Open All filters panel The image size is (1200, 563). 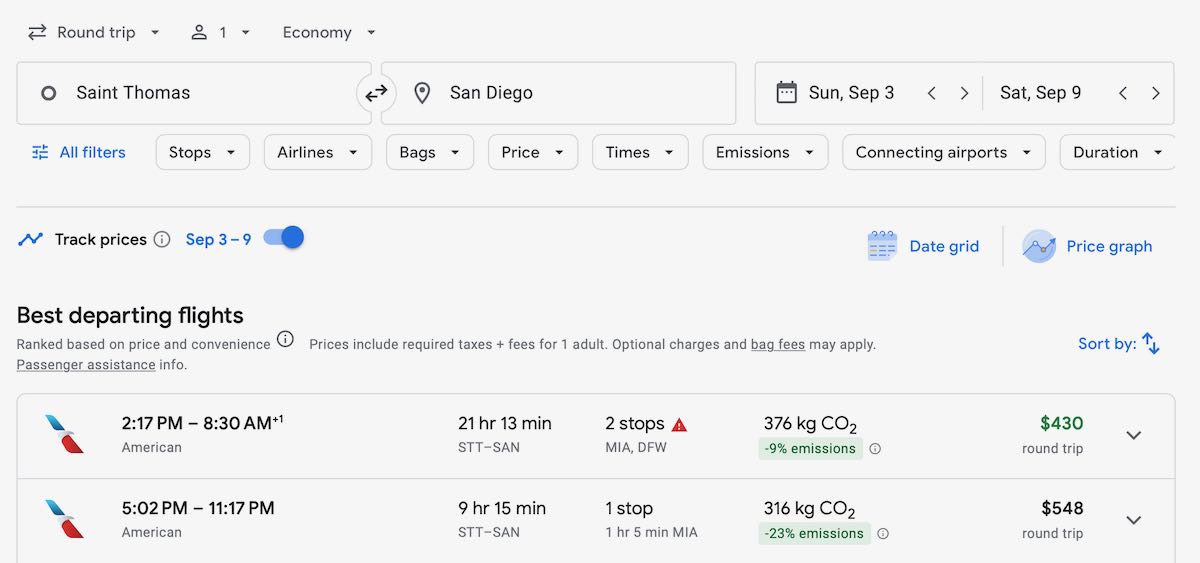click(x=78, y=152)
